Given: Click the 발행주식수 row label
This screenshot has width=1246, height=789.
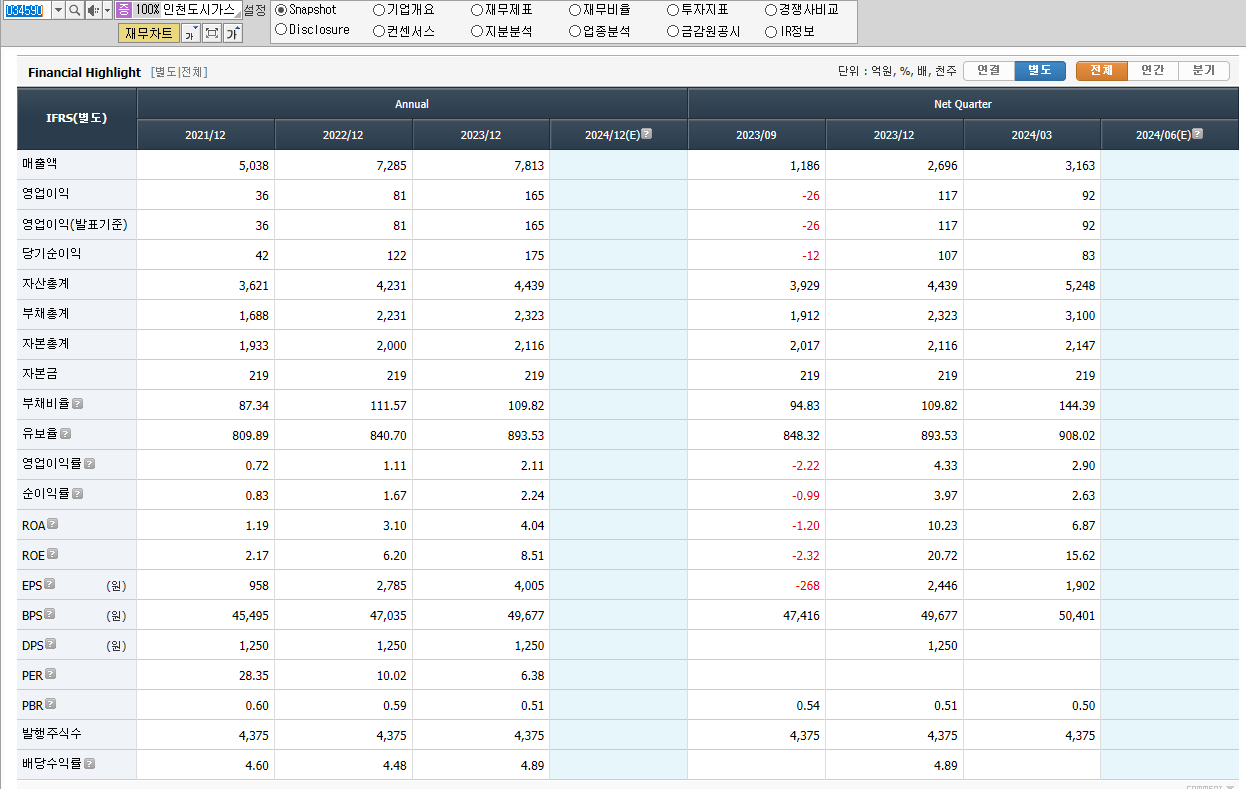Looking at the screenshot, I should pos(52,734).
